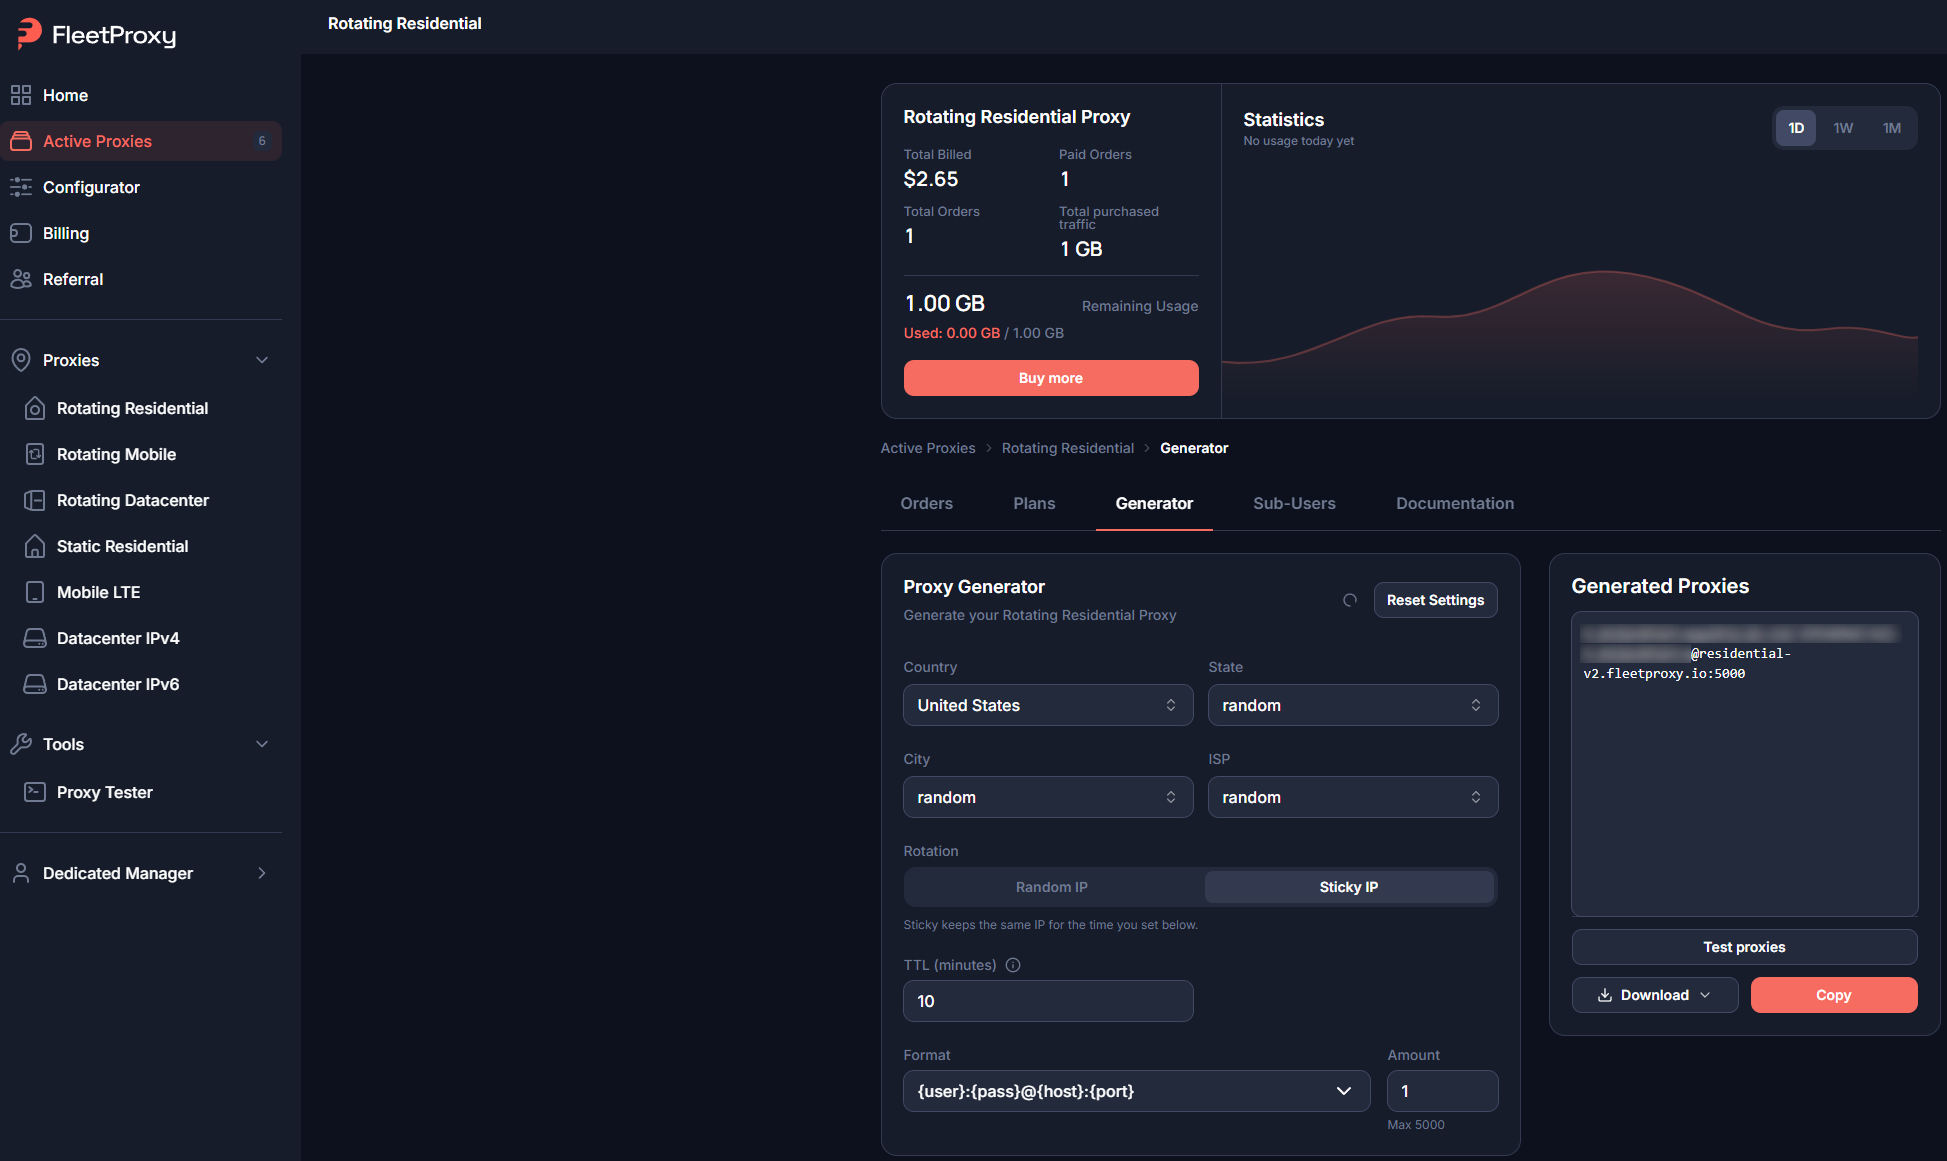The height and width of the screenshot is (1161, 1947).
Task: Select the Active Proxies icon
Action: (x=21, y=141)
